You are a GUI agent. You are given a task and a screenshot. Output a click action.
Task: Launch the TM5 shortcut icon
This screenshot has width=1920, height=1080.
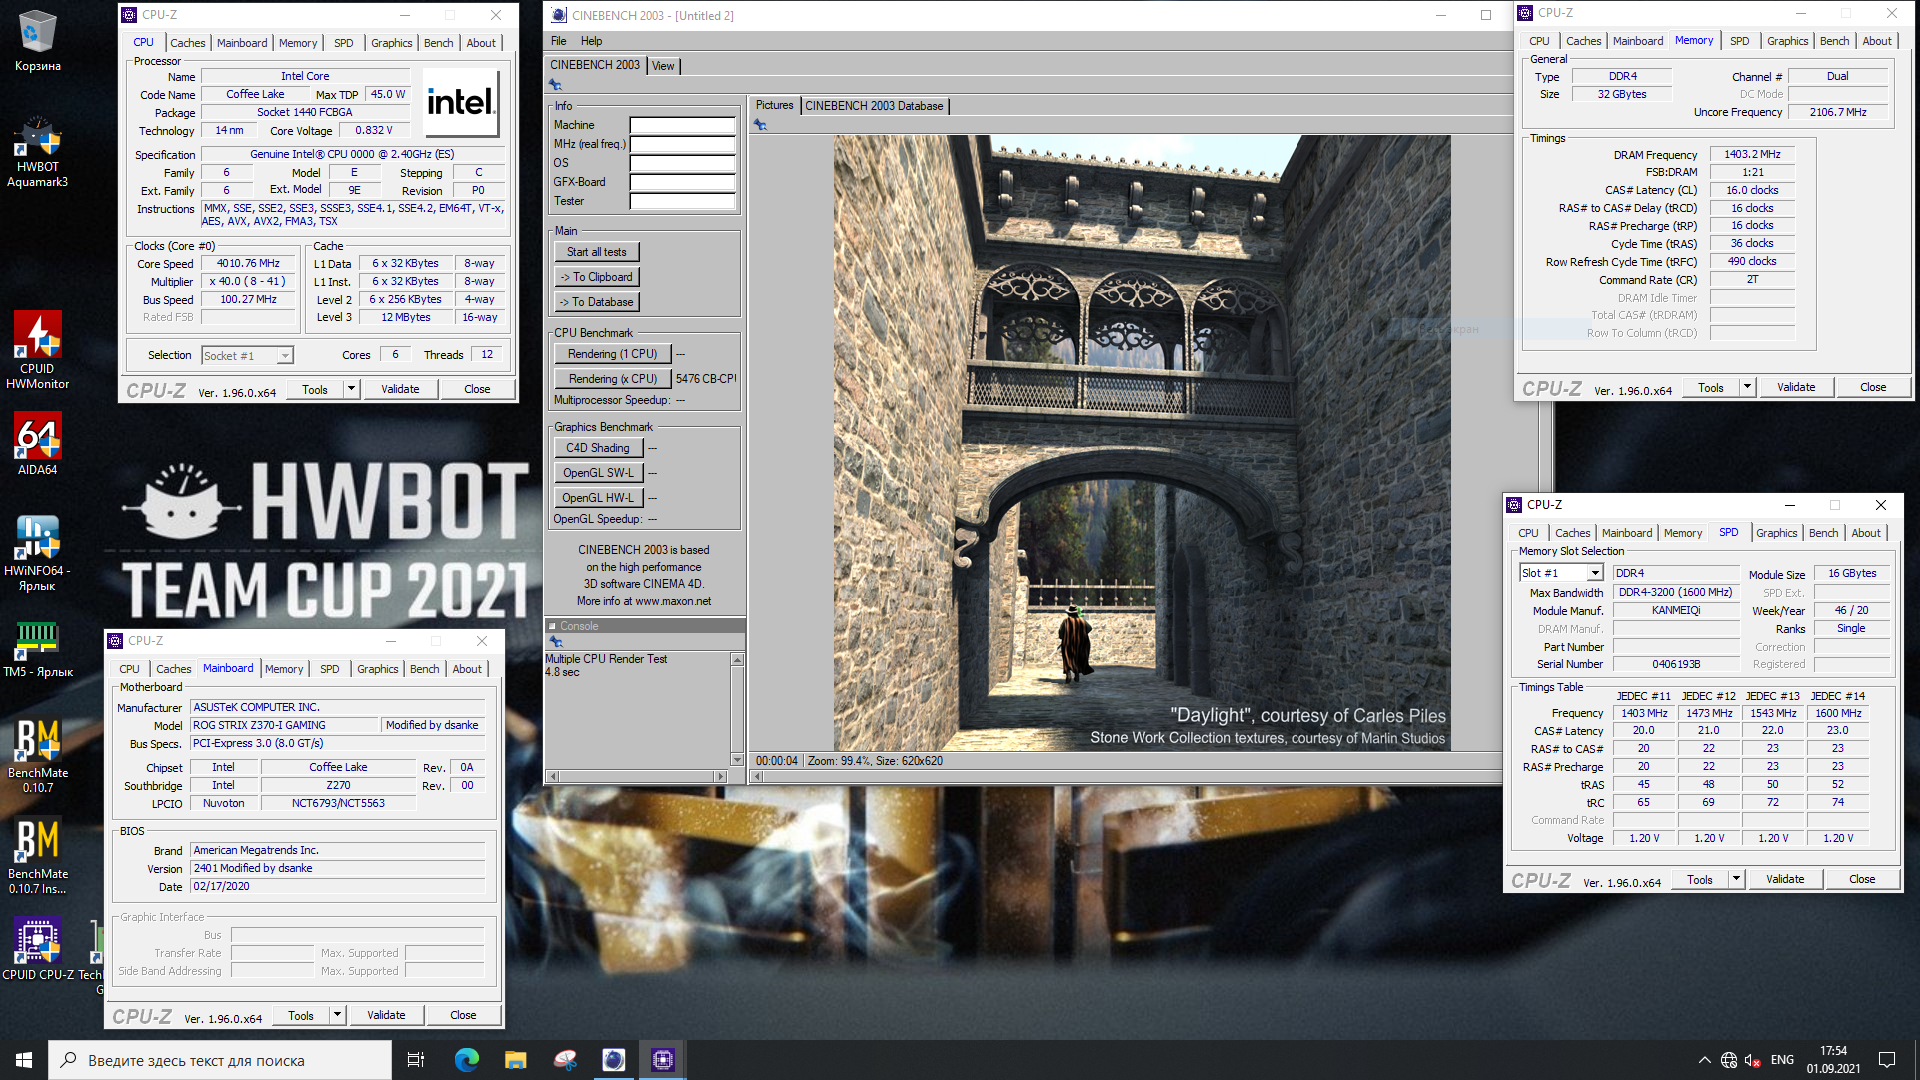click(37, 649)
